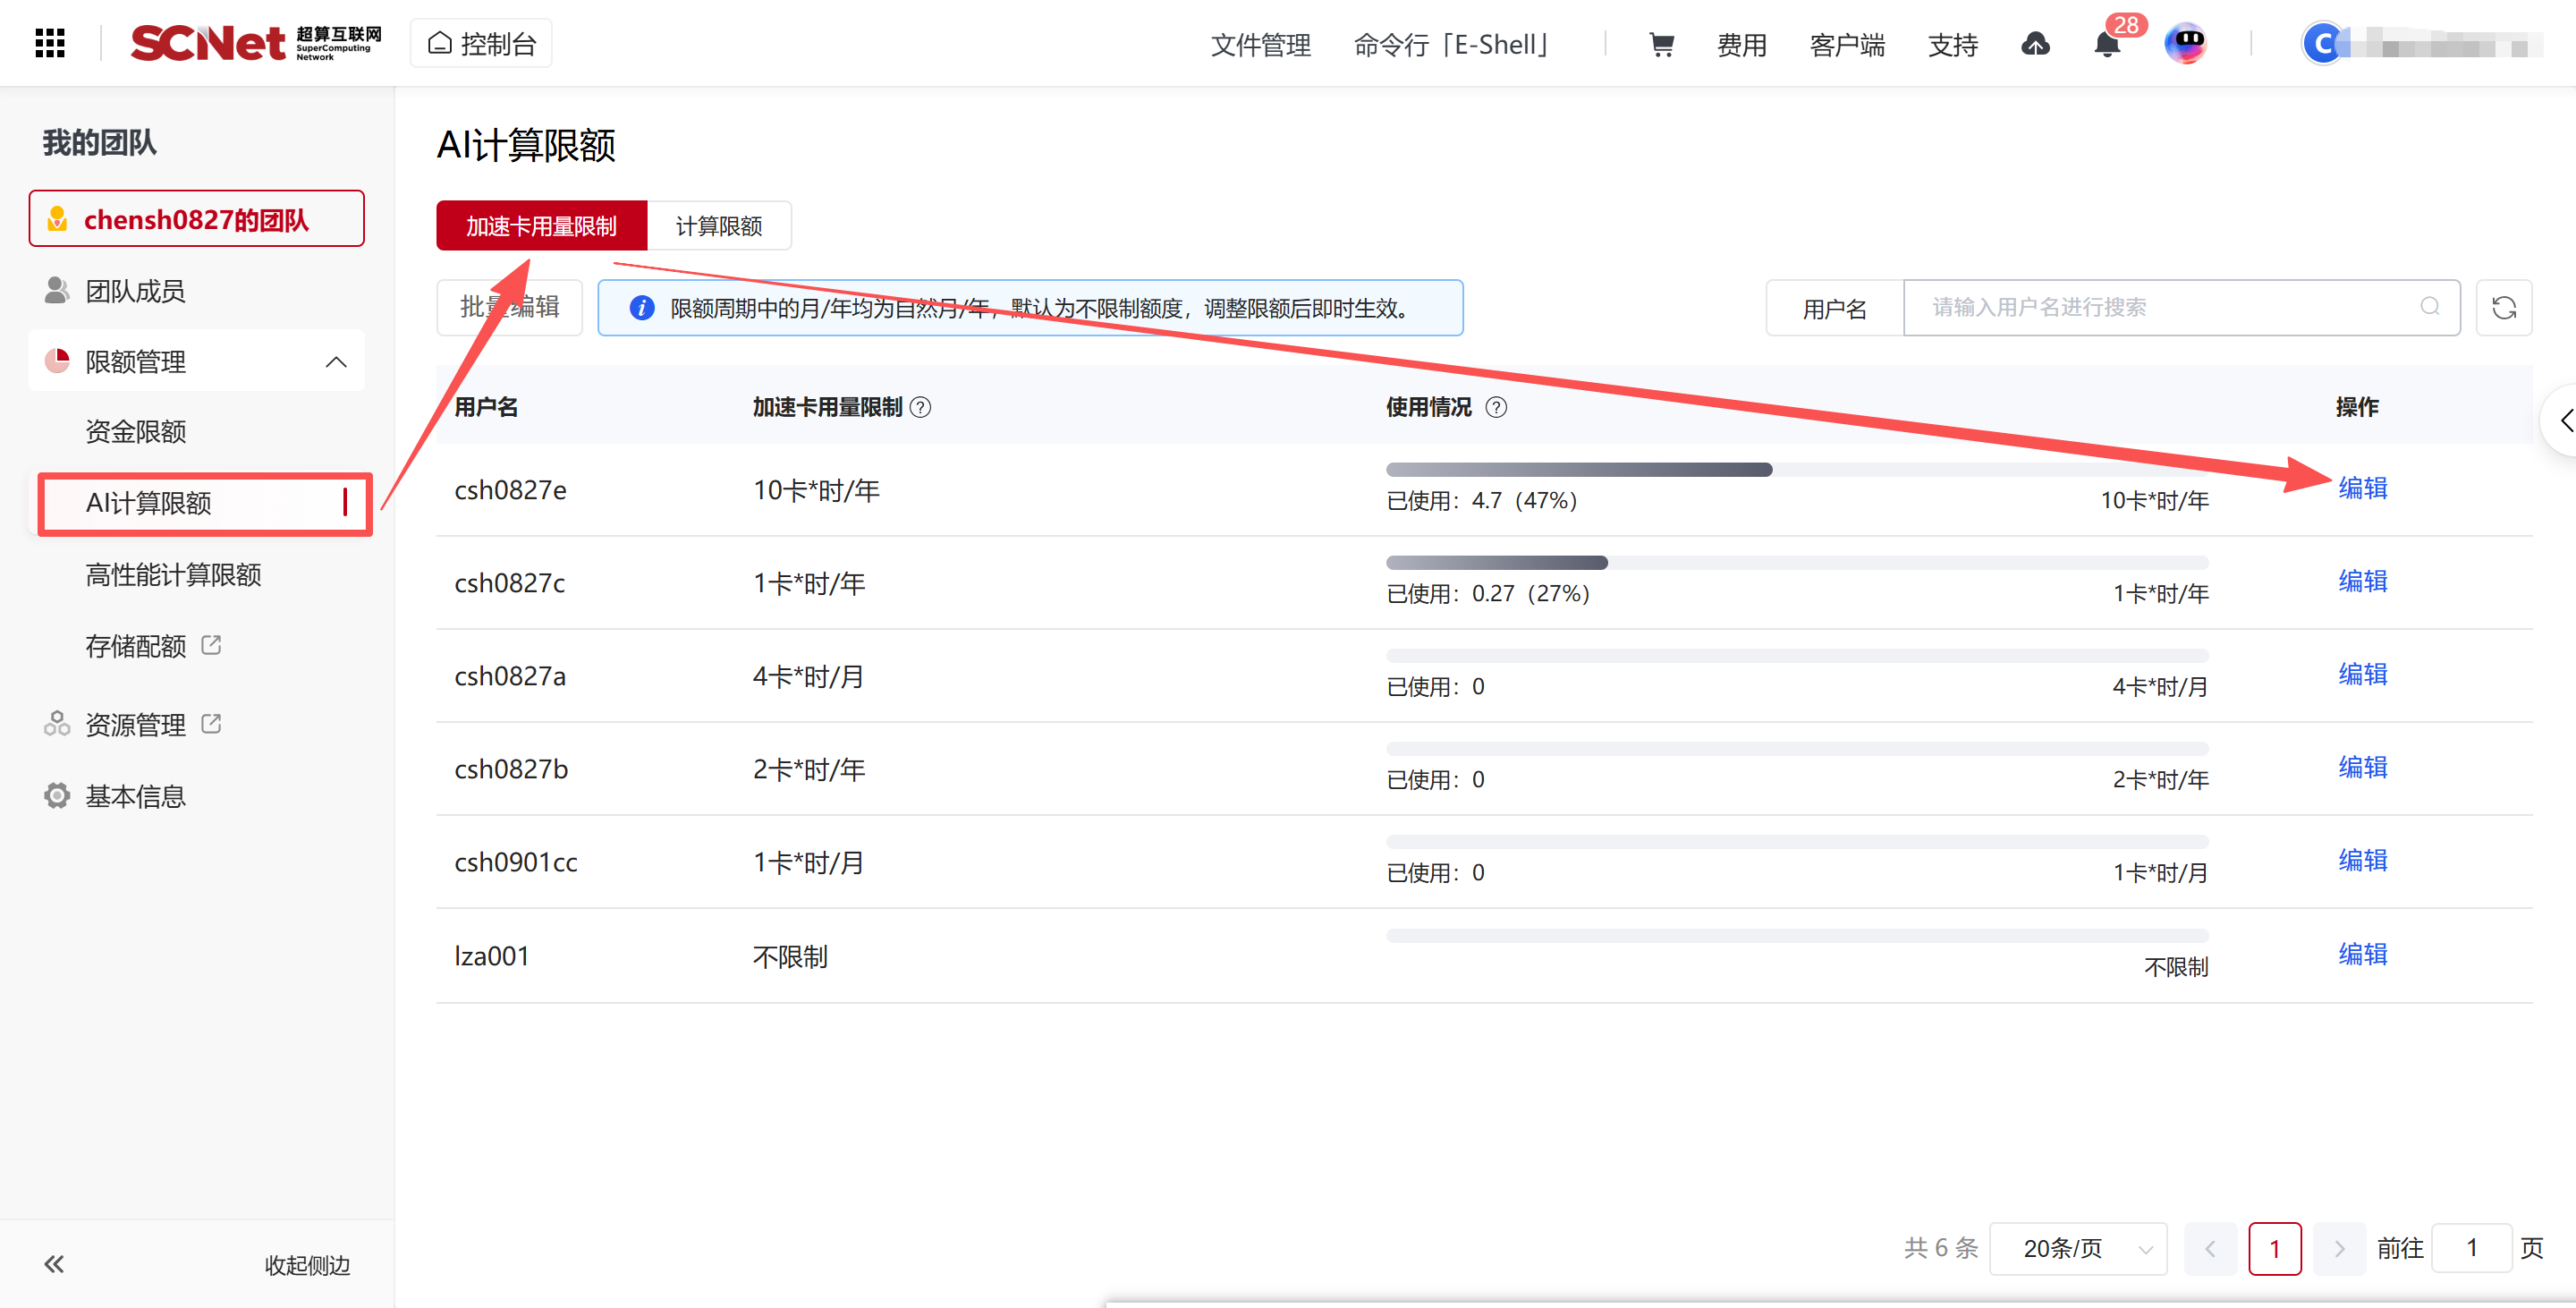Collapse the sidebar via double-chevron icon

54,1264
